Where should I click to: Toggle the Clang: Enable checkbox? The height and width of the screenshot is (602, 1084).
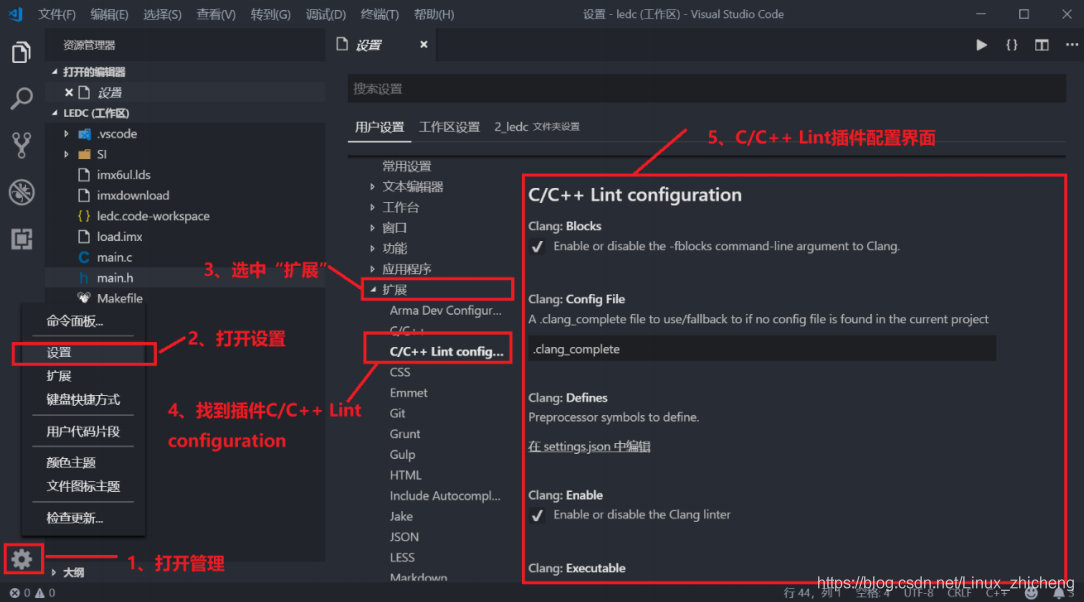click(537, 515)
